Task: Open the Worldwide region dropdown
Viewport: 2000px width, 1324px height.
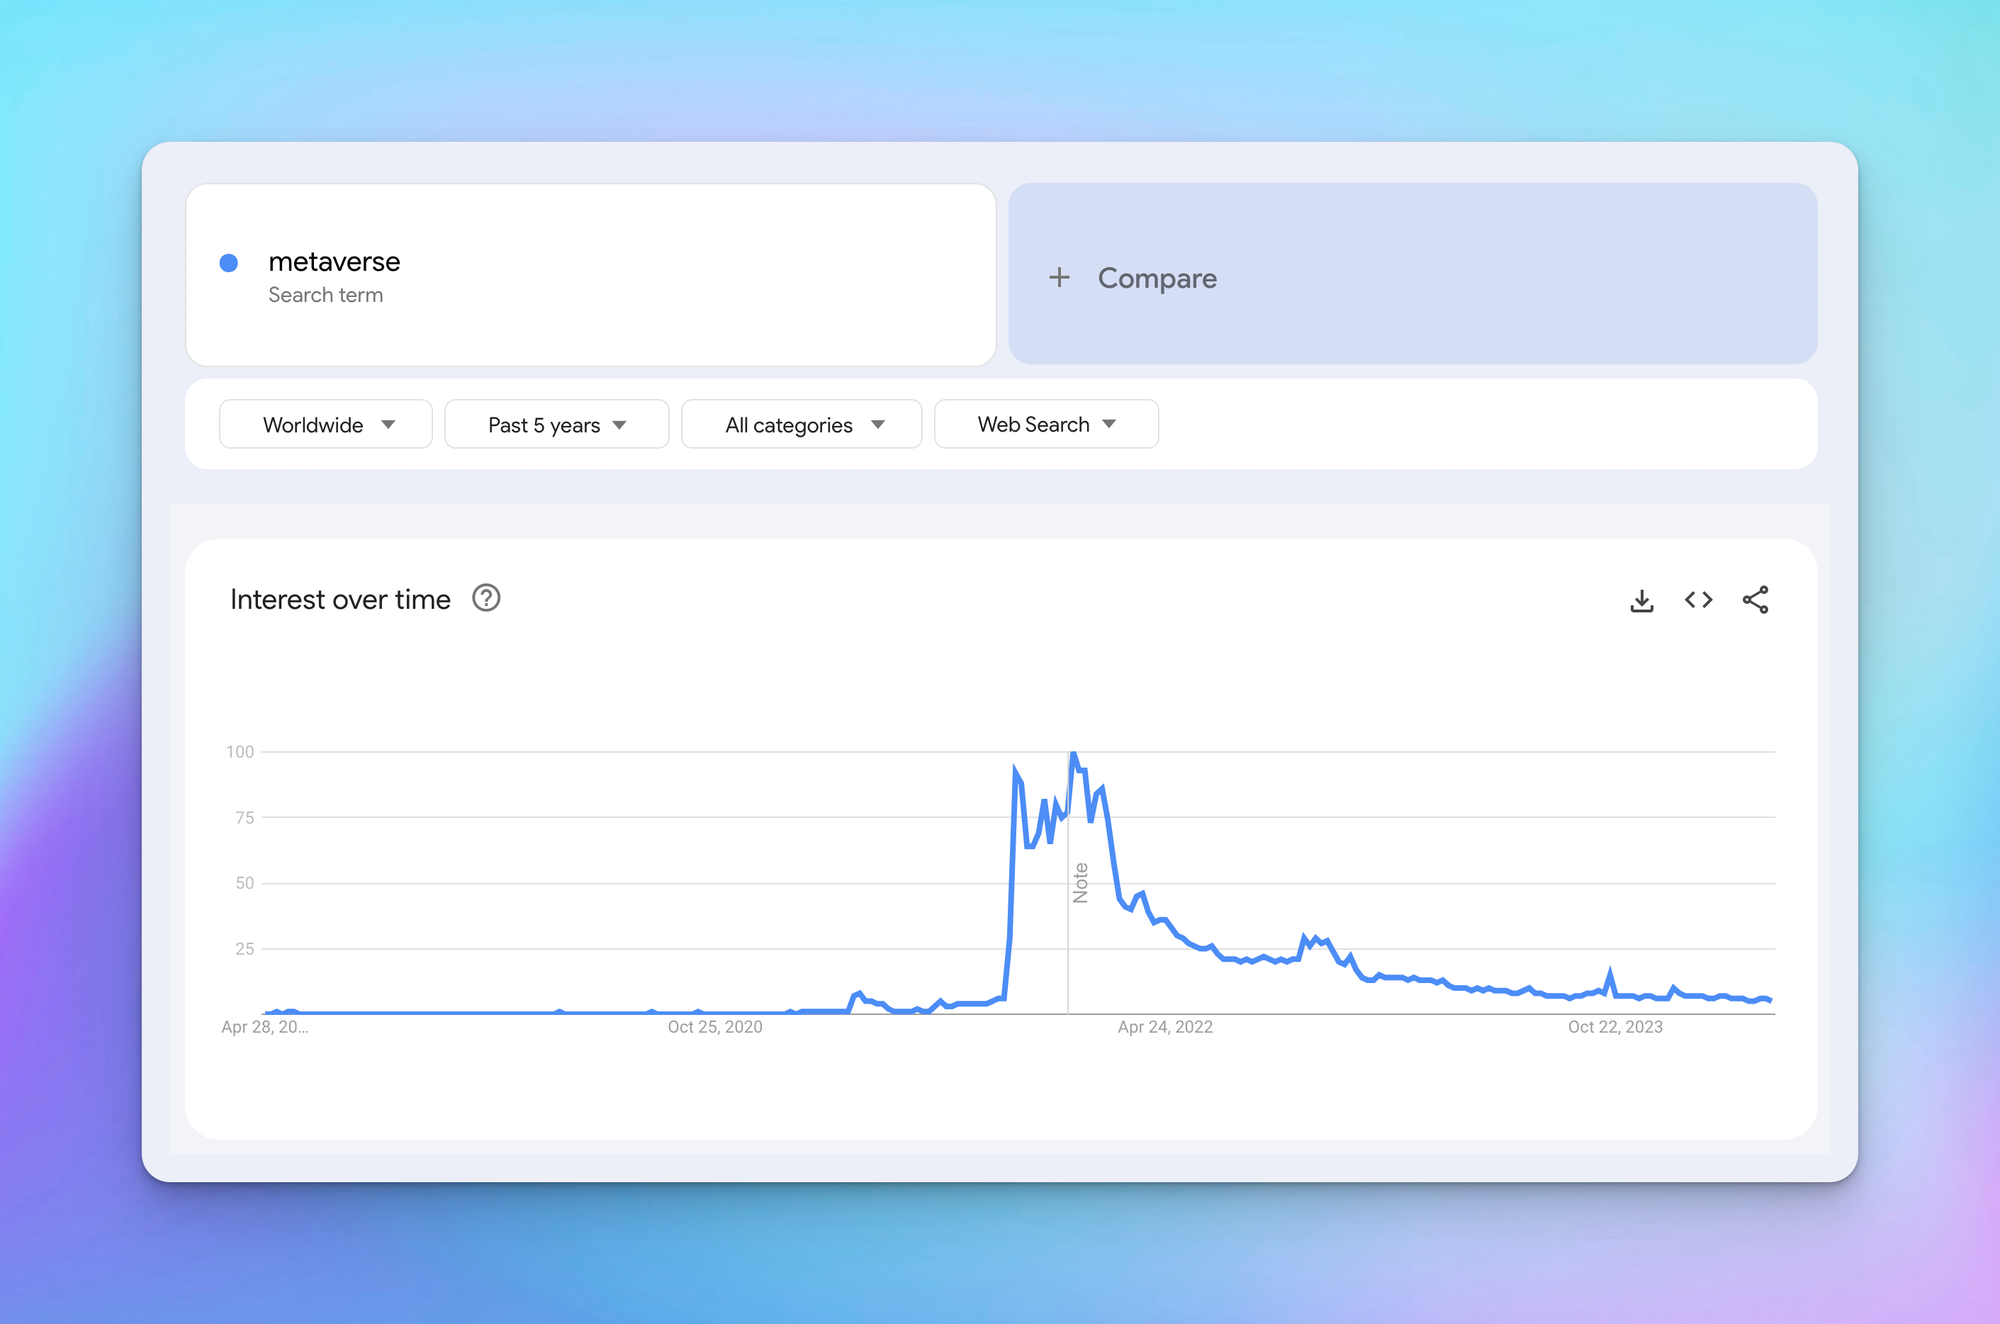Action: click(326, 425)
